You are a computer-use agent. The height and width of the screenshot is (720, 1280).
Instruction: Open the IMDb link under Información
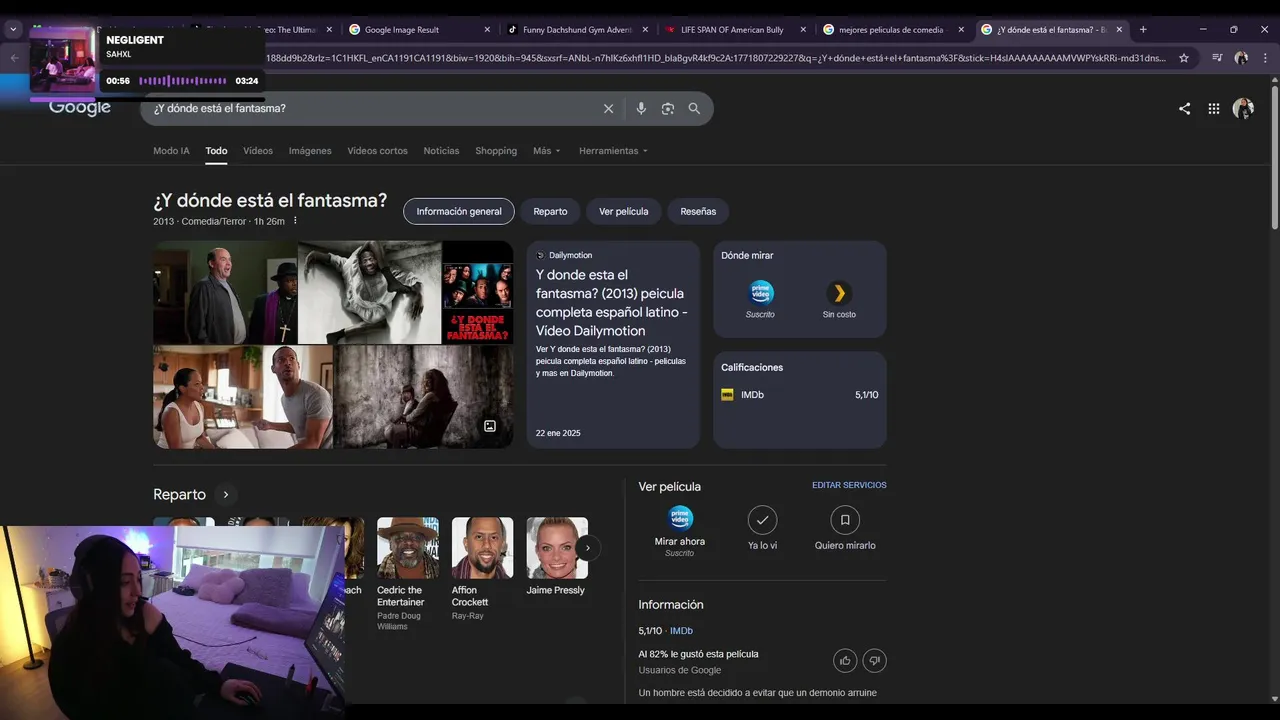tap(681, 631)
